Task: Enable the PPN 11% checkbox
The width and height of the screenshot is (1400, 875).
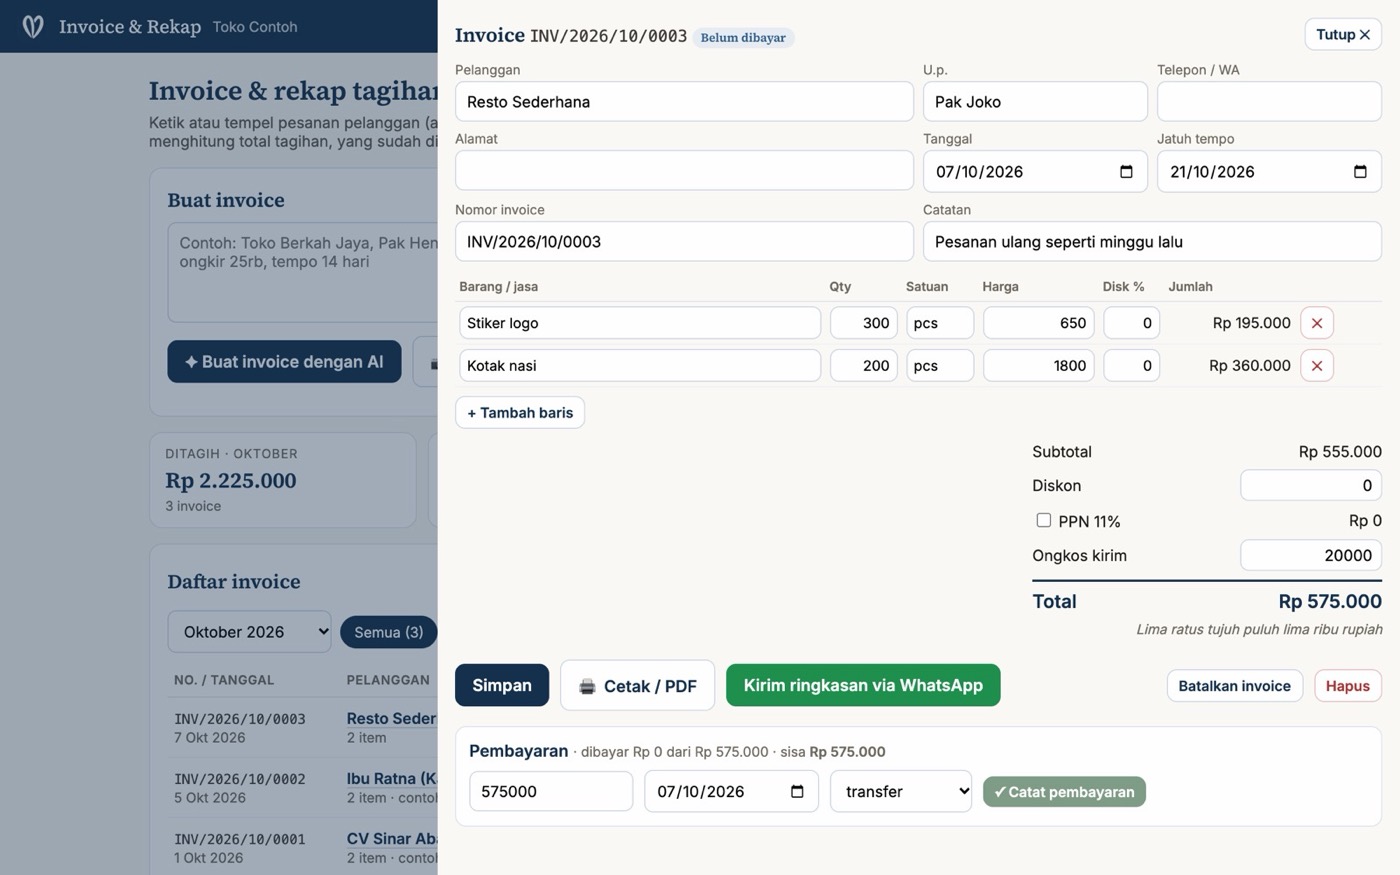Action: click(1043, 520)
